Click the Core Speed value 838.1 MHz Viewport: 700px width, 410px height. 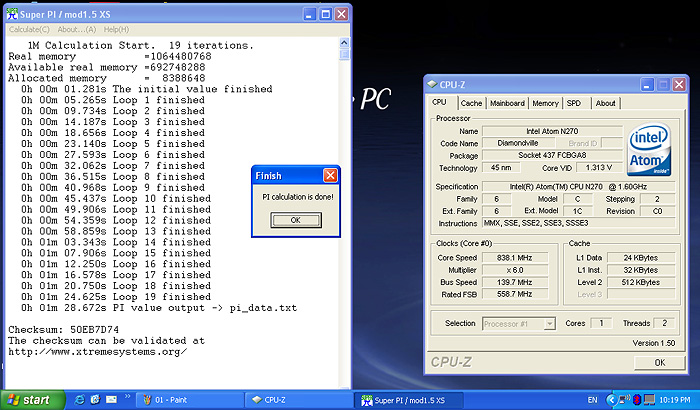[515, 258]
